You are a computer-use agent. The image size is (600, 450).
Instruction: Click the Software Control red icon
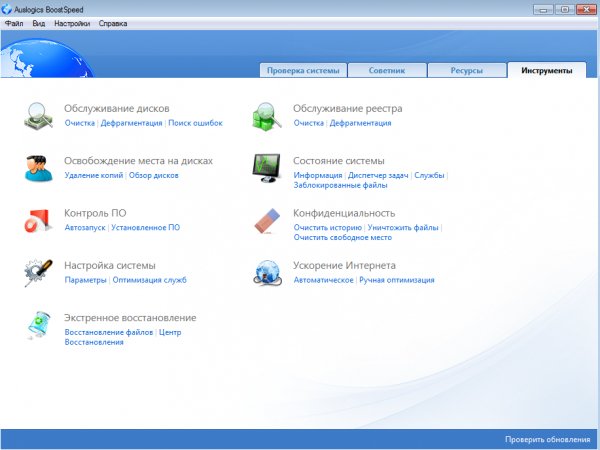[38, 221]
